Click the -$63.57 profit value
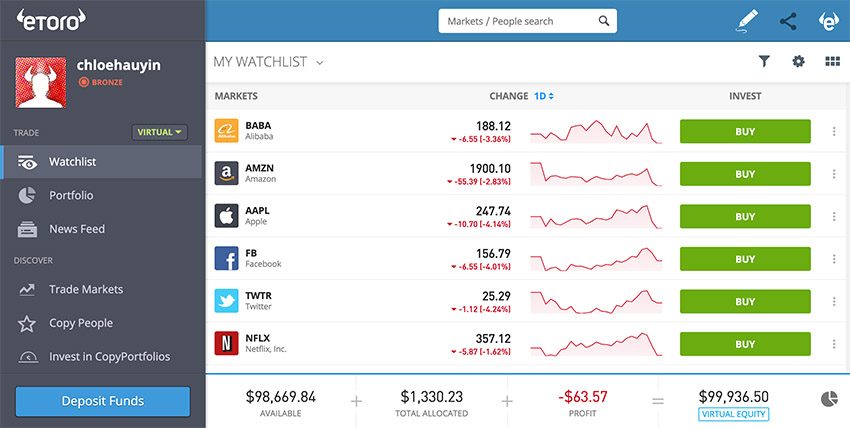The width and height of the screenshot is (850, 428). 583,397
